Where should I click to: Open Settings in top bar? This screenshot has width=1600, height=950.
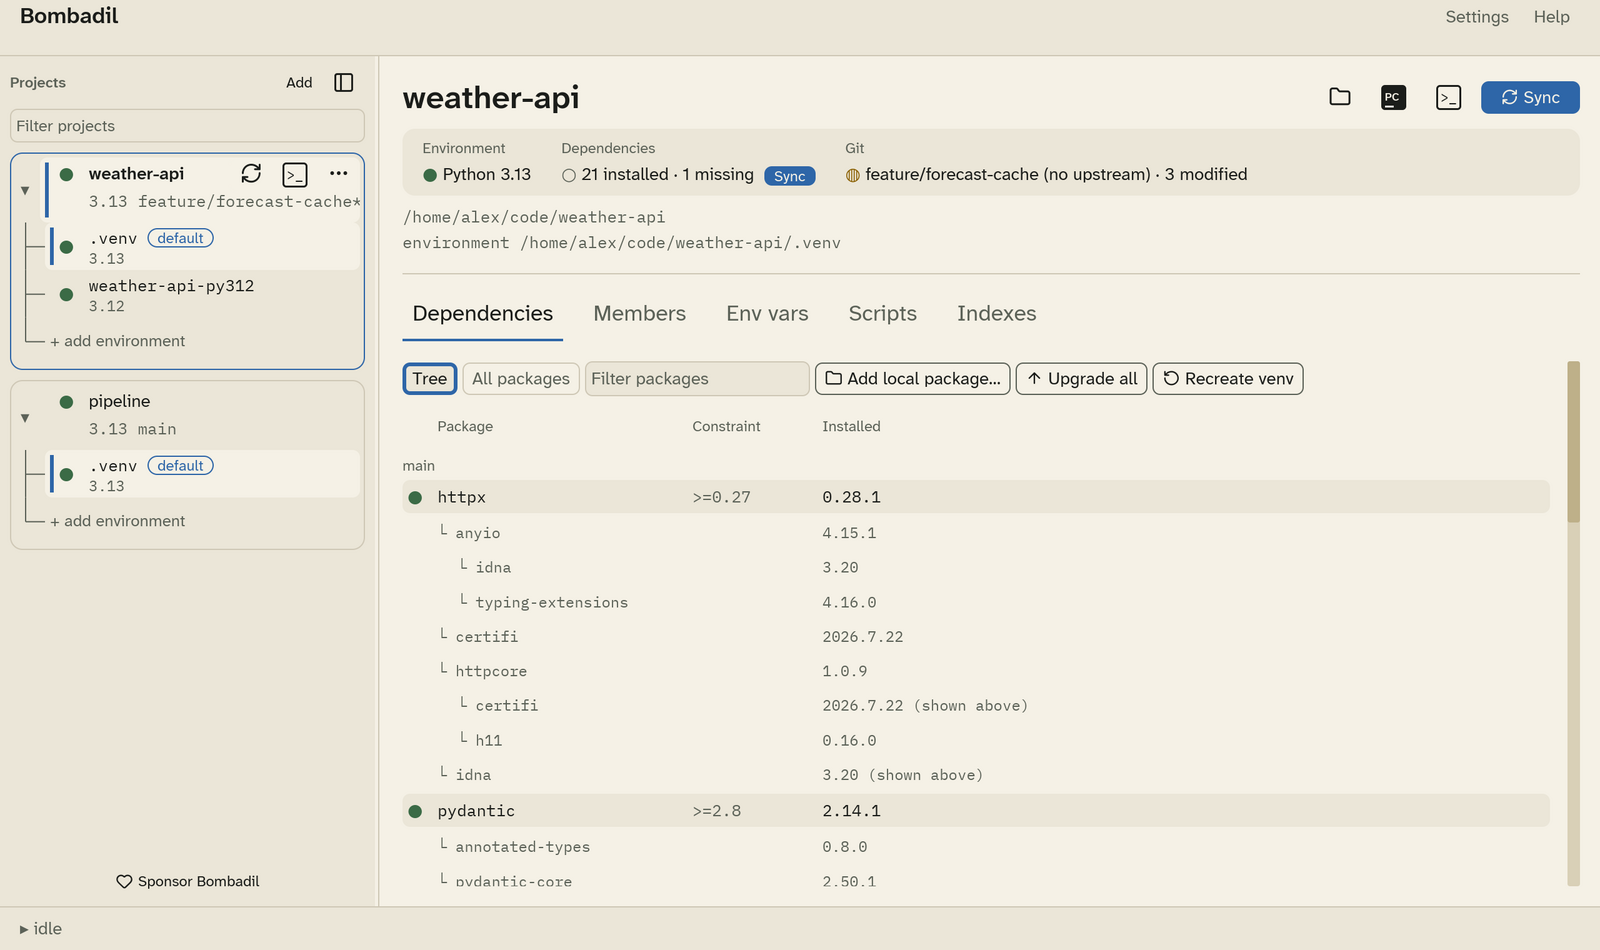pyautogui.click(x=1477, y=17)
